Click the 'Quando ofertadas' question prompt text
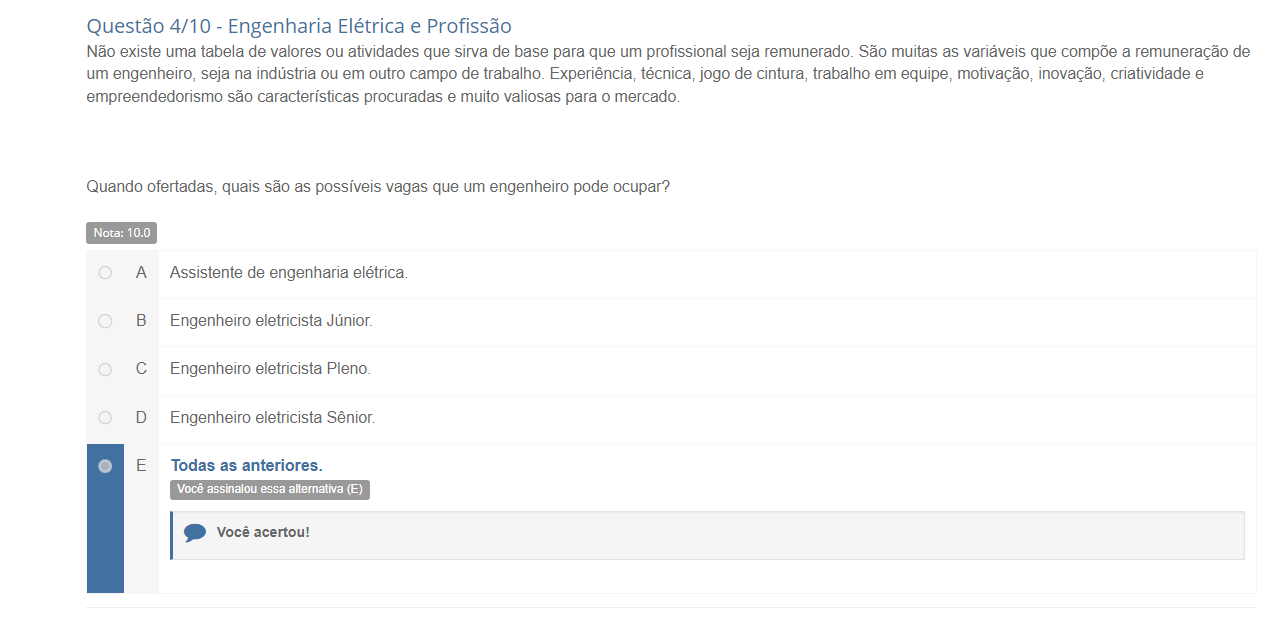This screenshot has height=617, width=1282. (377, 187)
